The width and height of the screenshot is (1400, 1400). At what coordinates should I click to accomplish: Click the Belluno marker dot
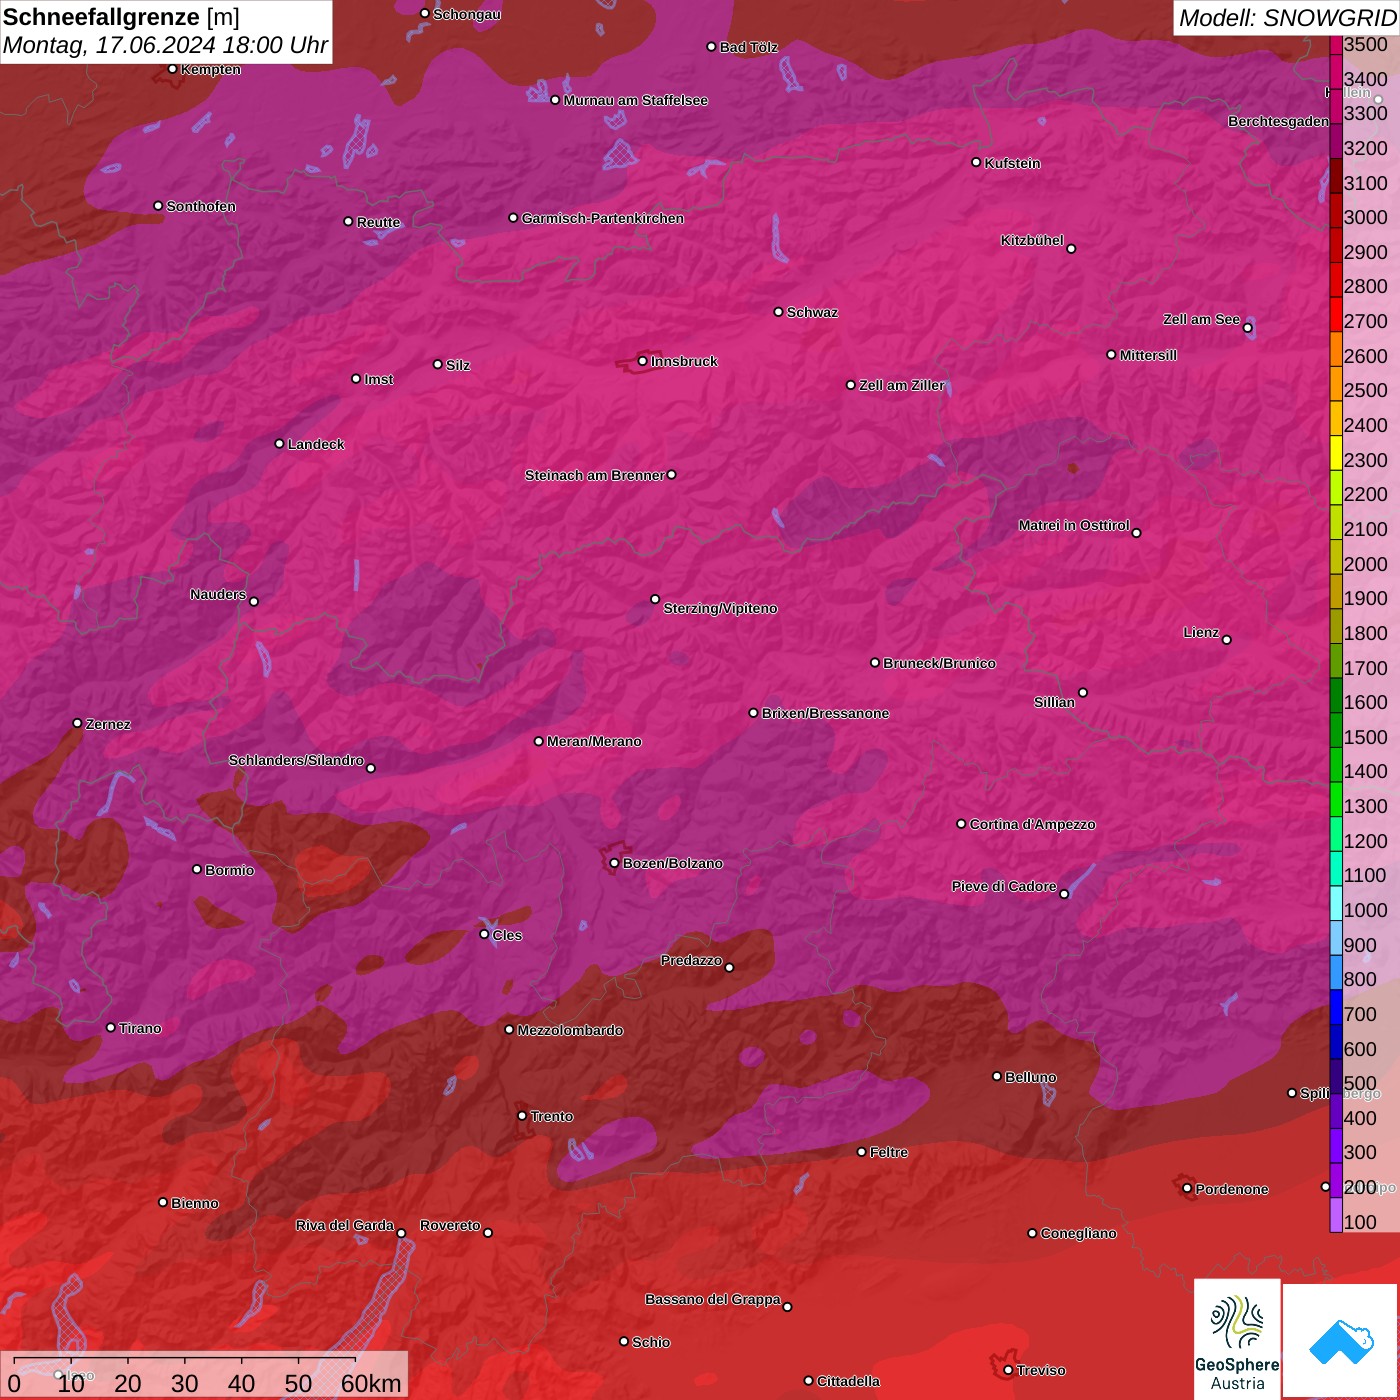tap(996, 1076)
